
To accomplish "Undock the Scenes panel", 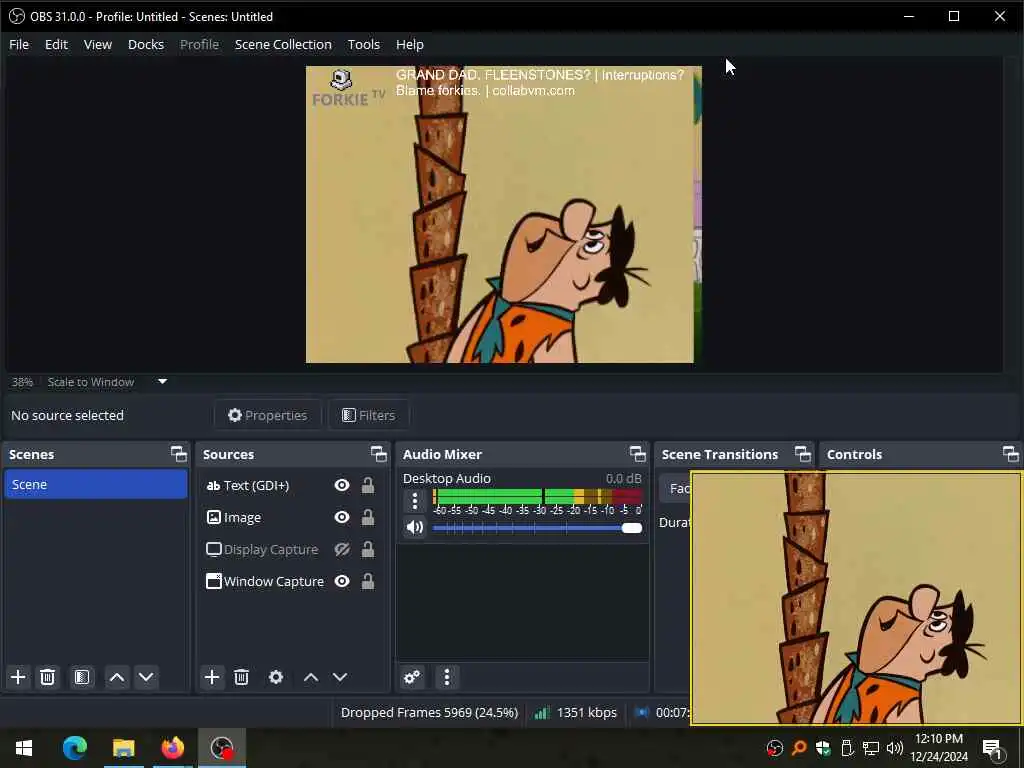I will click(178, 454).
